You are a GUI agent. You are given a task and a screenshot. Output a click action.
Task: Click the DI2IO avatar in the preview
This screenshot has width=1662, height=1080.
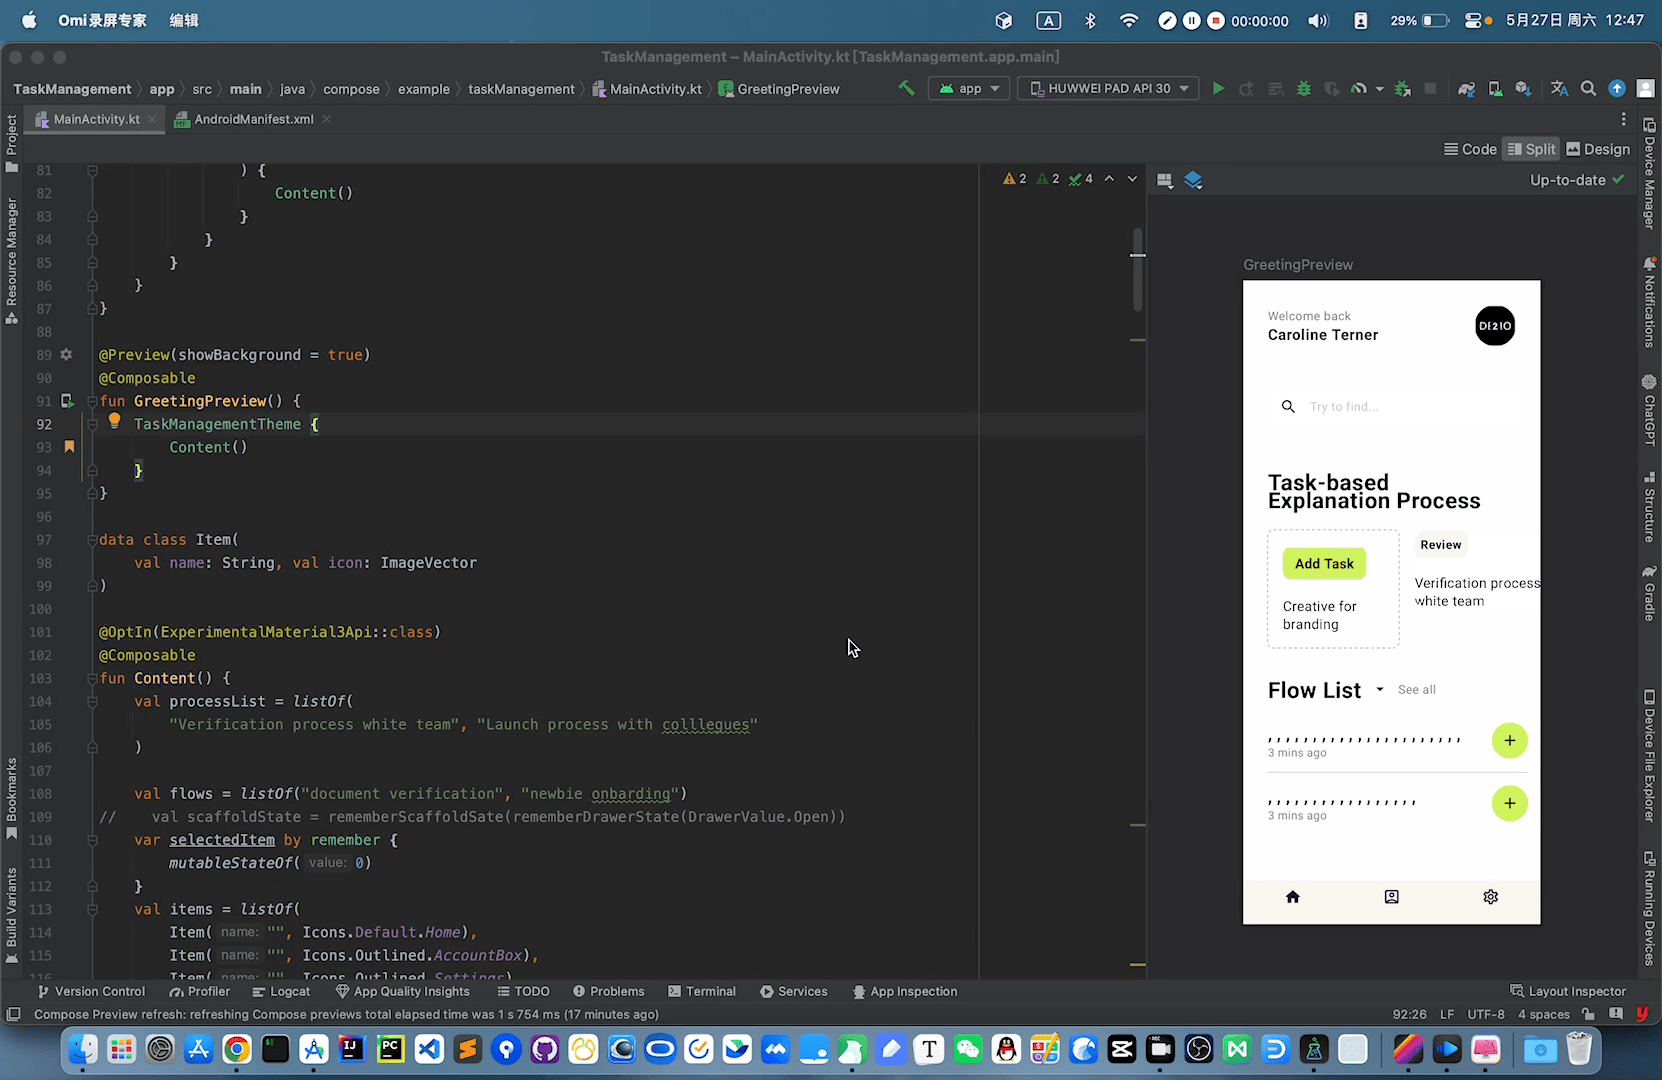click(x=1495, y=326)
